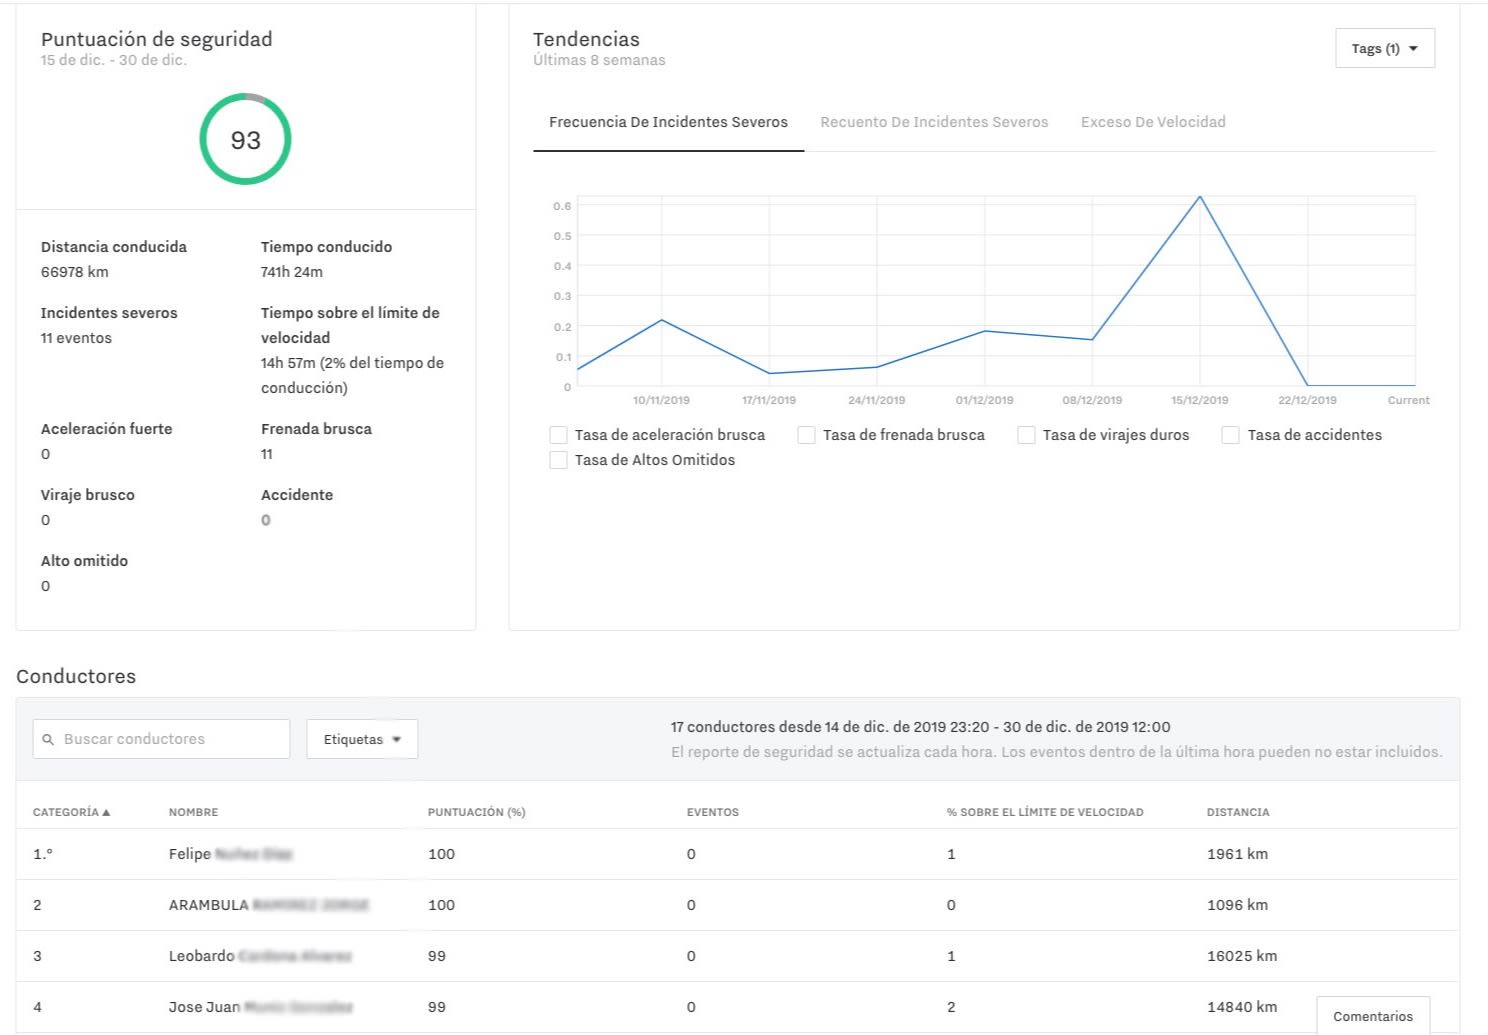Tick the Tasa de accidentes checkbox
1488x1035 pixels.
coord(1231,435)
